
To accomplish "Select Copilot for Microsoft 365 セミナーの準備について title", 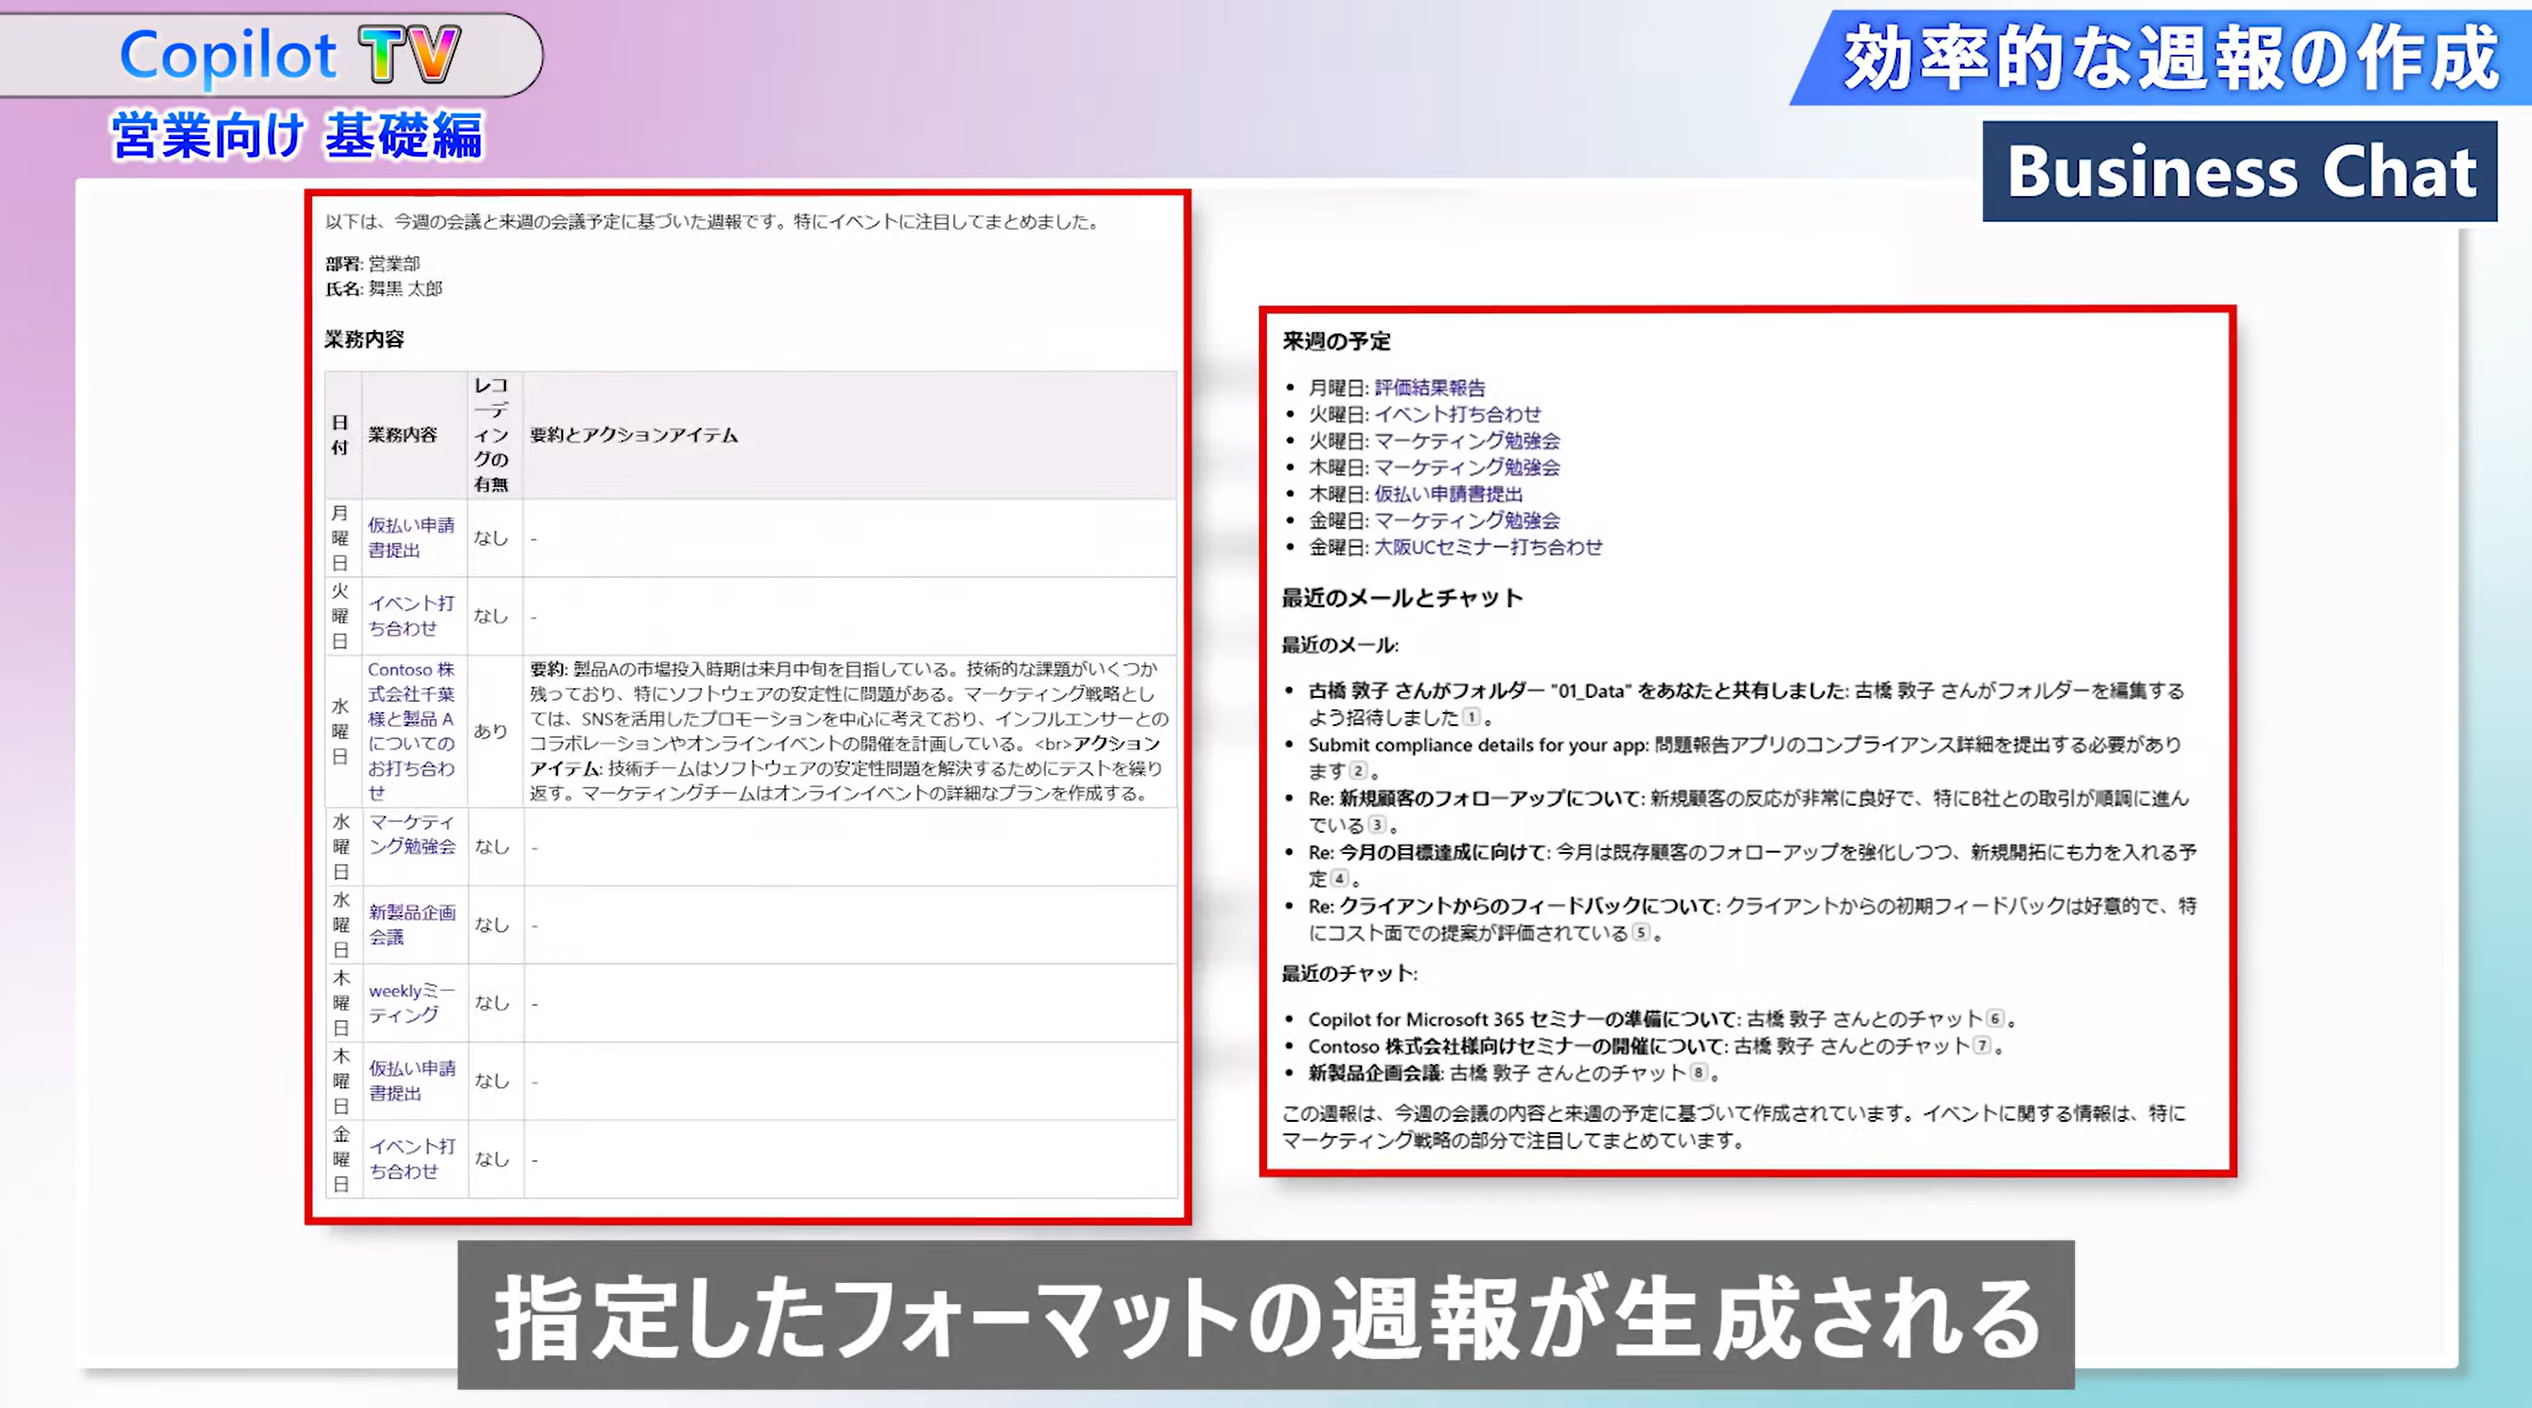I will (x=1524, y=1019).
